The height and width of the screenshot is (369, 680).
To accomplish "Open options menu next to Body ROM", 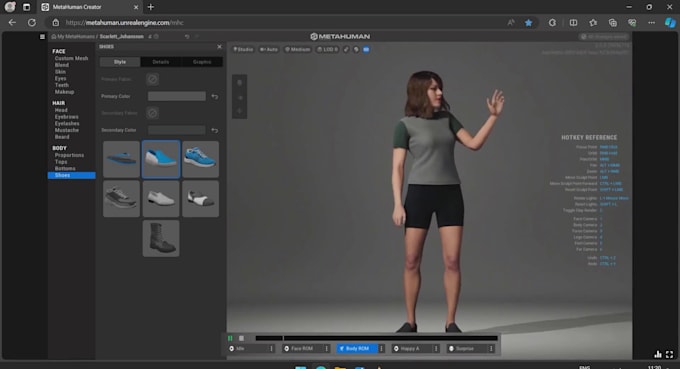I will 382,349.
